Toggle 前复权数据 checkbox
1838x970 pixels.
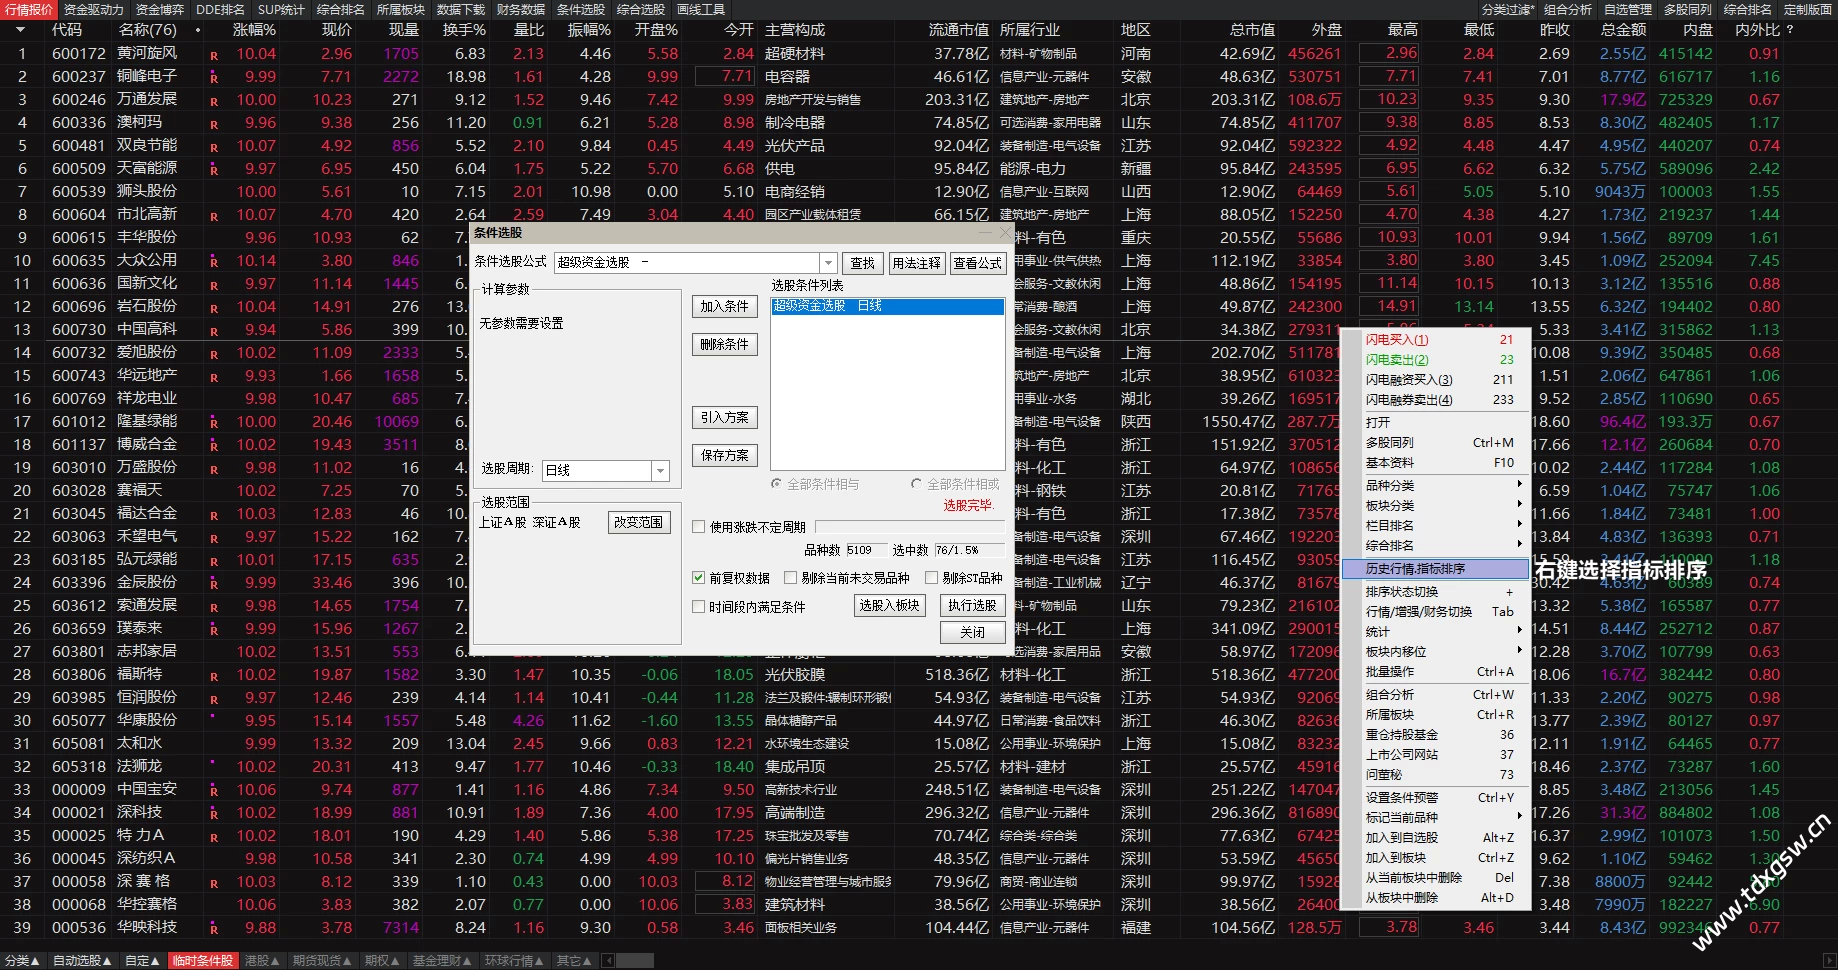click(x=699, y=578)
